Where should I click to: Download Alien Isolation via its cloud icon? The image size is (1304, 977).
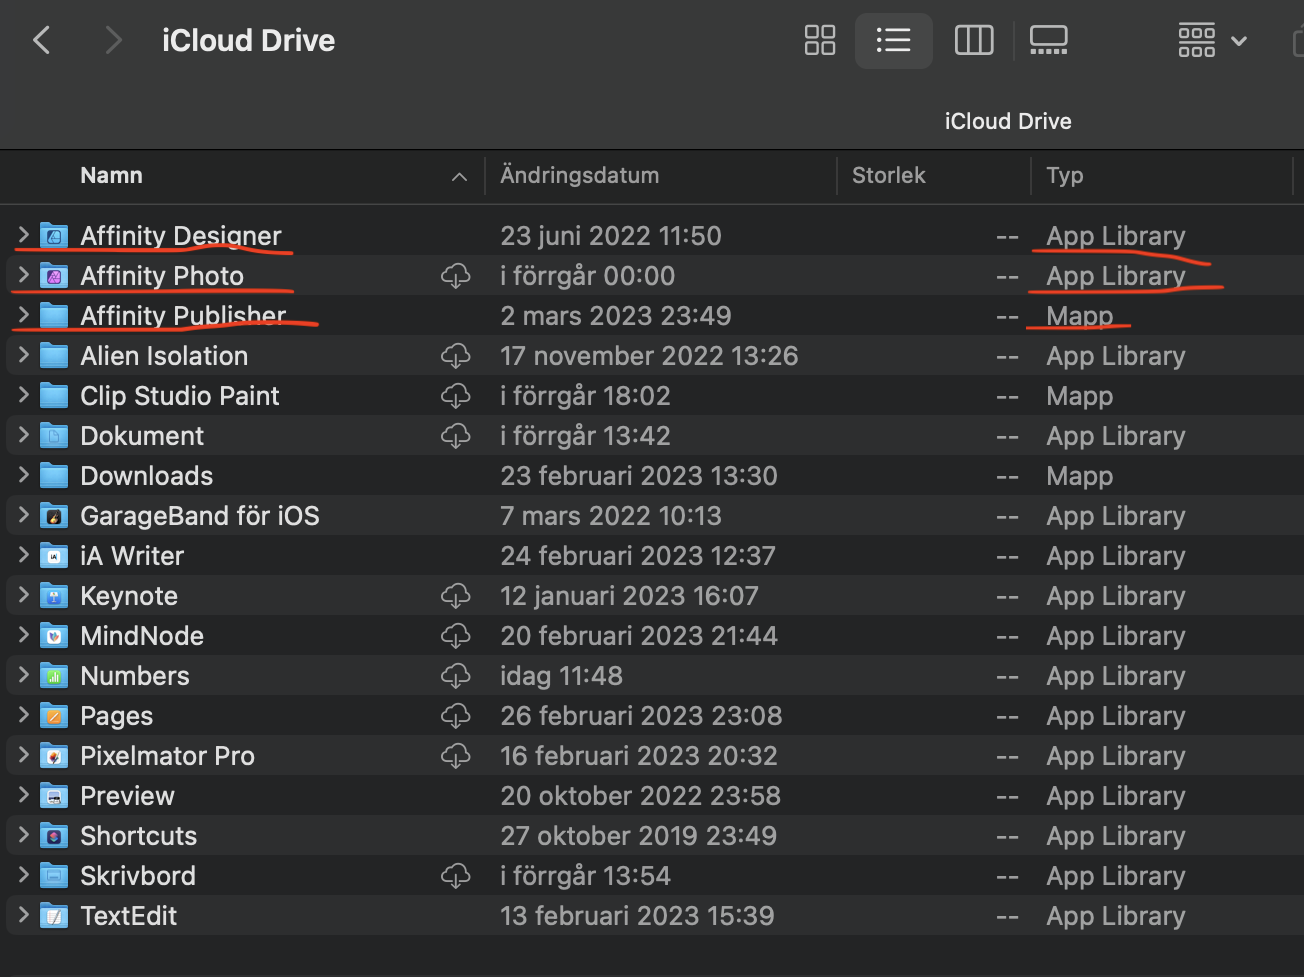tap(456, 356)
